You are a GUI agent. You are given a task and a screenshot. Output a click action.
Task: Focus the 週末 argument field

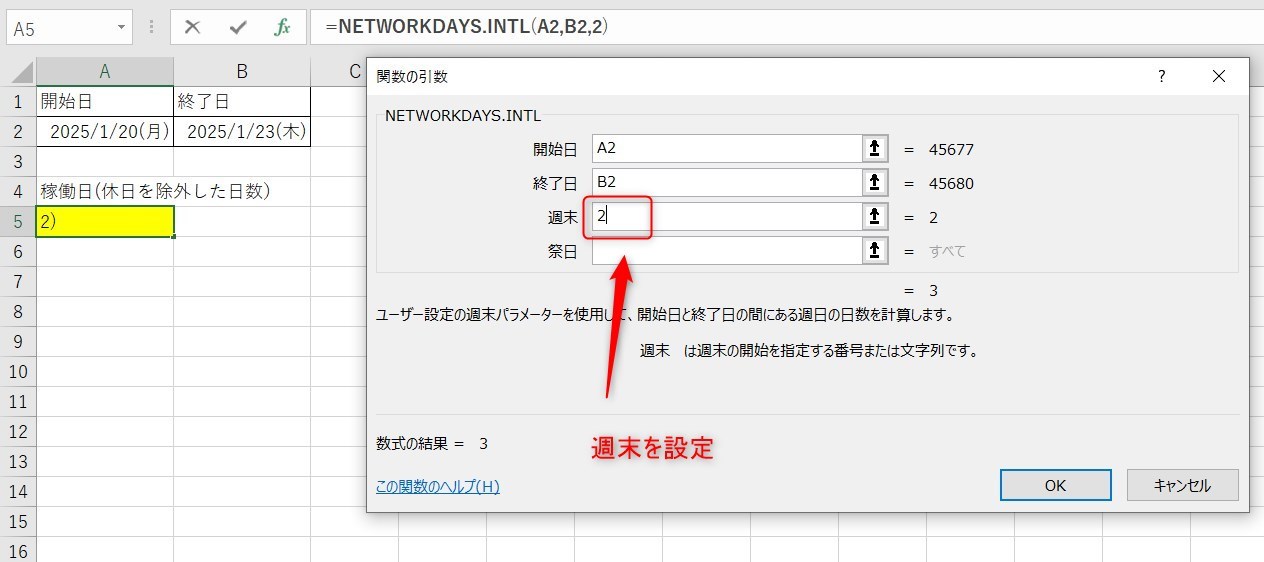coord(726,217)
